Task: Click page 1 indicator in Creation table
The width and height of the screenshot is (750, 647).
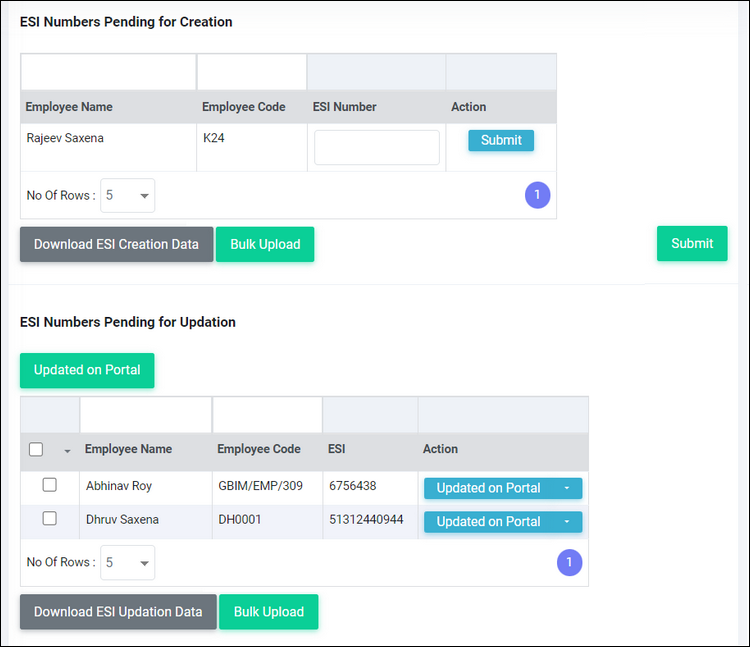Action: (x=537, y=195)
